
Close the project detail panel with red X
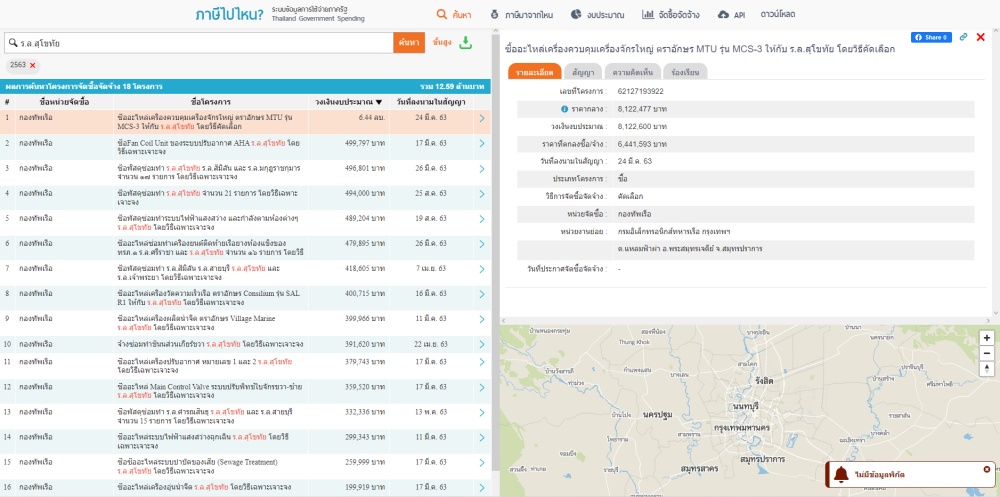tap(980, 37)
